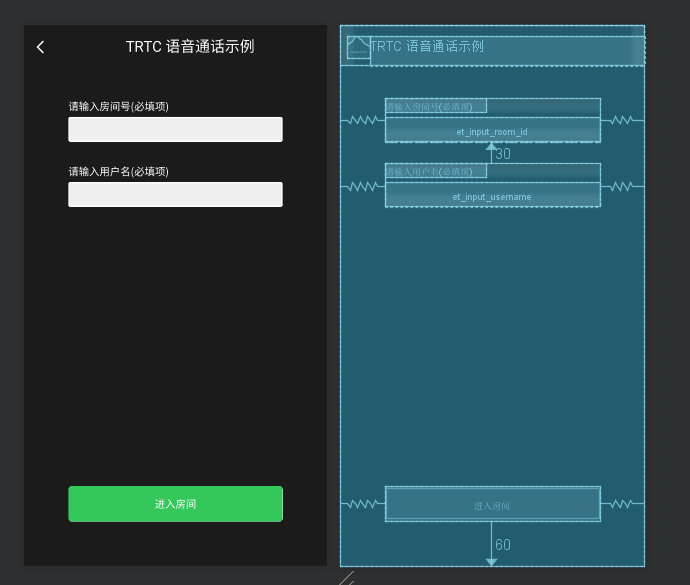The image size is (690, 585).
Task: Select et_input_room_id in blueprint view
Action: point(493,130)
